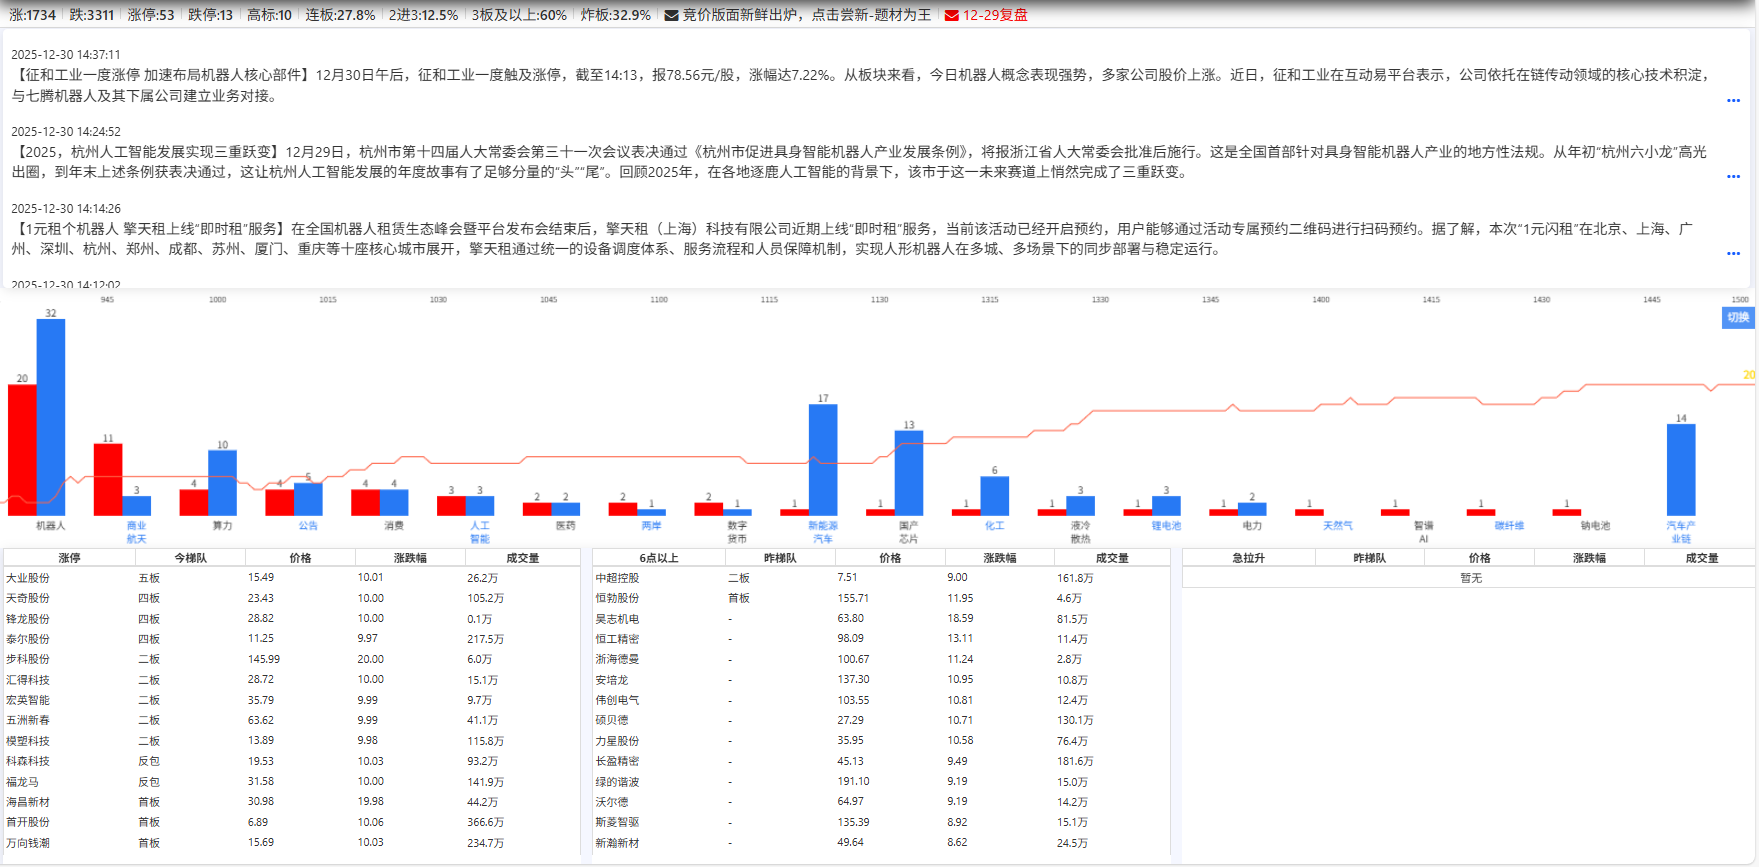Click the tall blue bar for 机器人
The width and height of the screenshot is (1759, 867).
[x=51, y=416]
